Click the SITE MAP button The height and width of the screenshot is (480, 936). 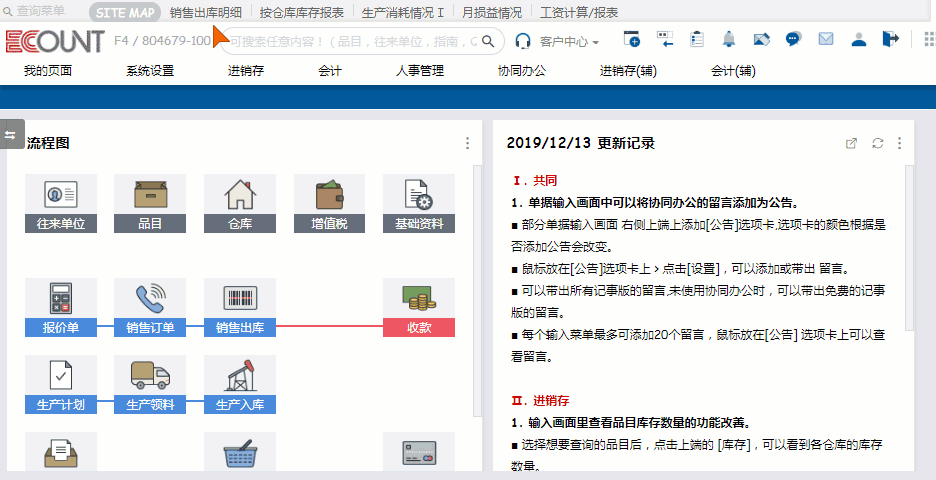point(125,12)
